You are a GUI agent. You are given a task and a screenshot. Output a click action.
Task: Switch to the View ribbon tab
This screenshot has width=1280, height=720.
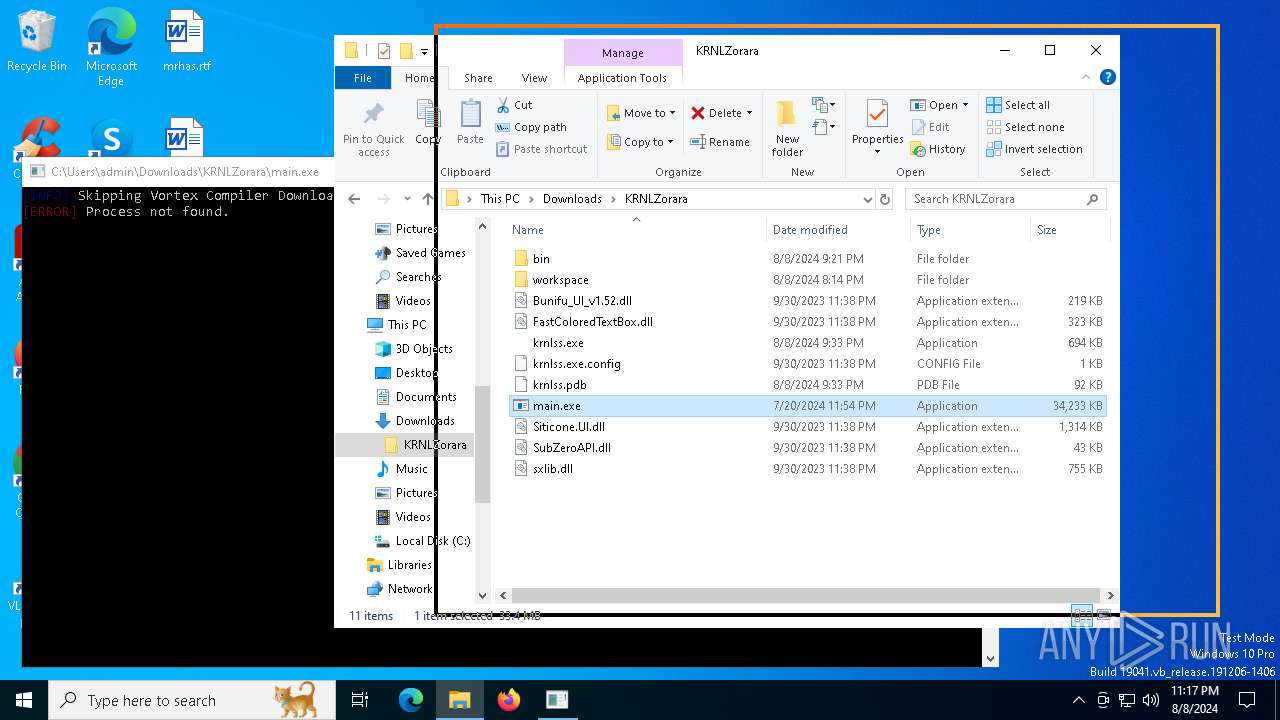click(x=534, y=78)
